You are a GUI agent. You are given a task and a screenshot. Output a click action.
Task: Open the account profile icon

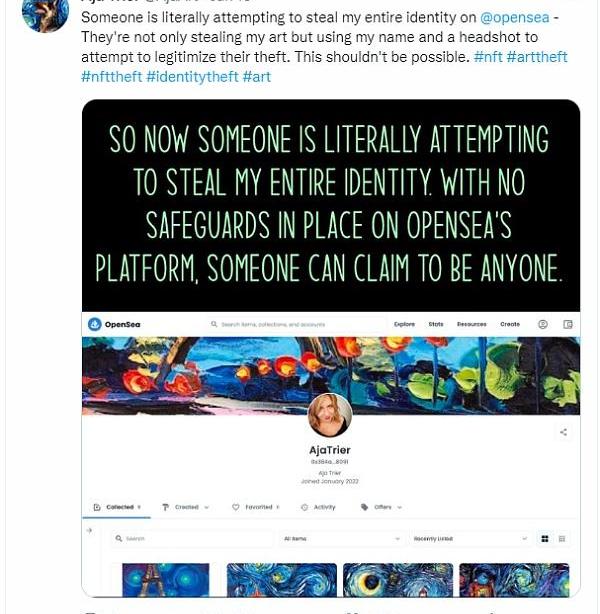(x=542, y=324)
